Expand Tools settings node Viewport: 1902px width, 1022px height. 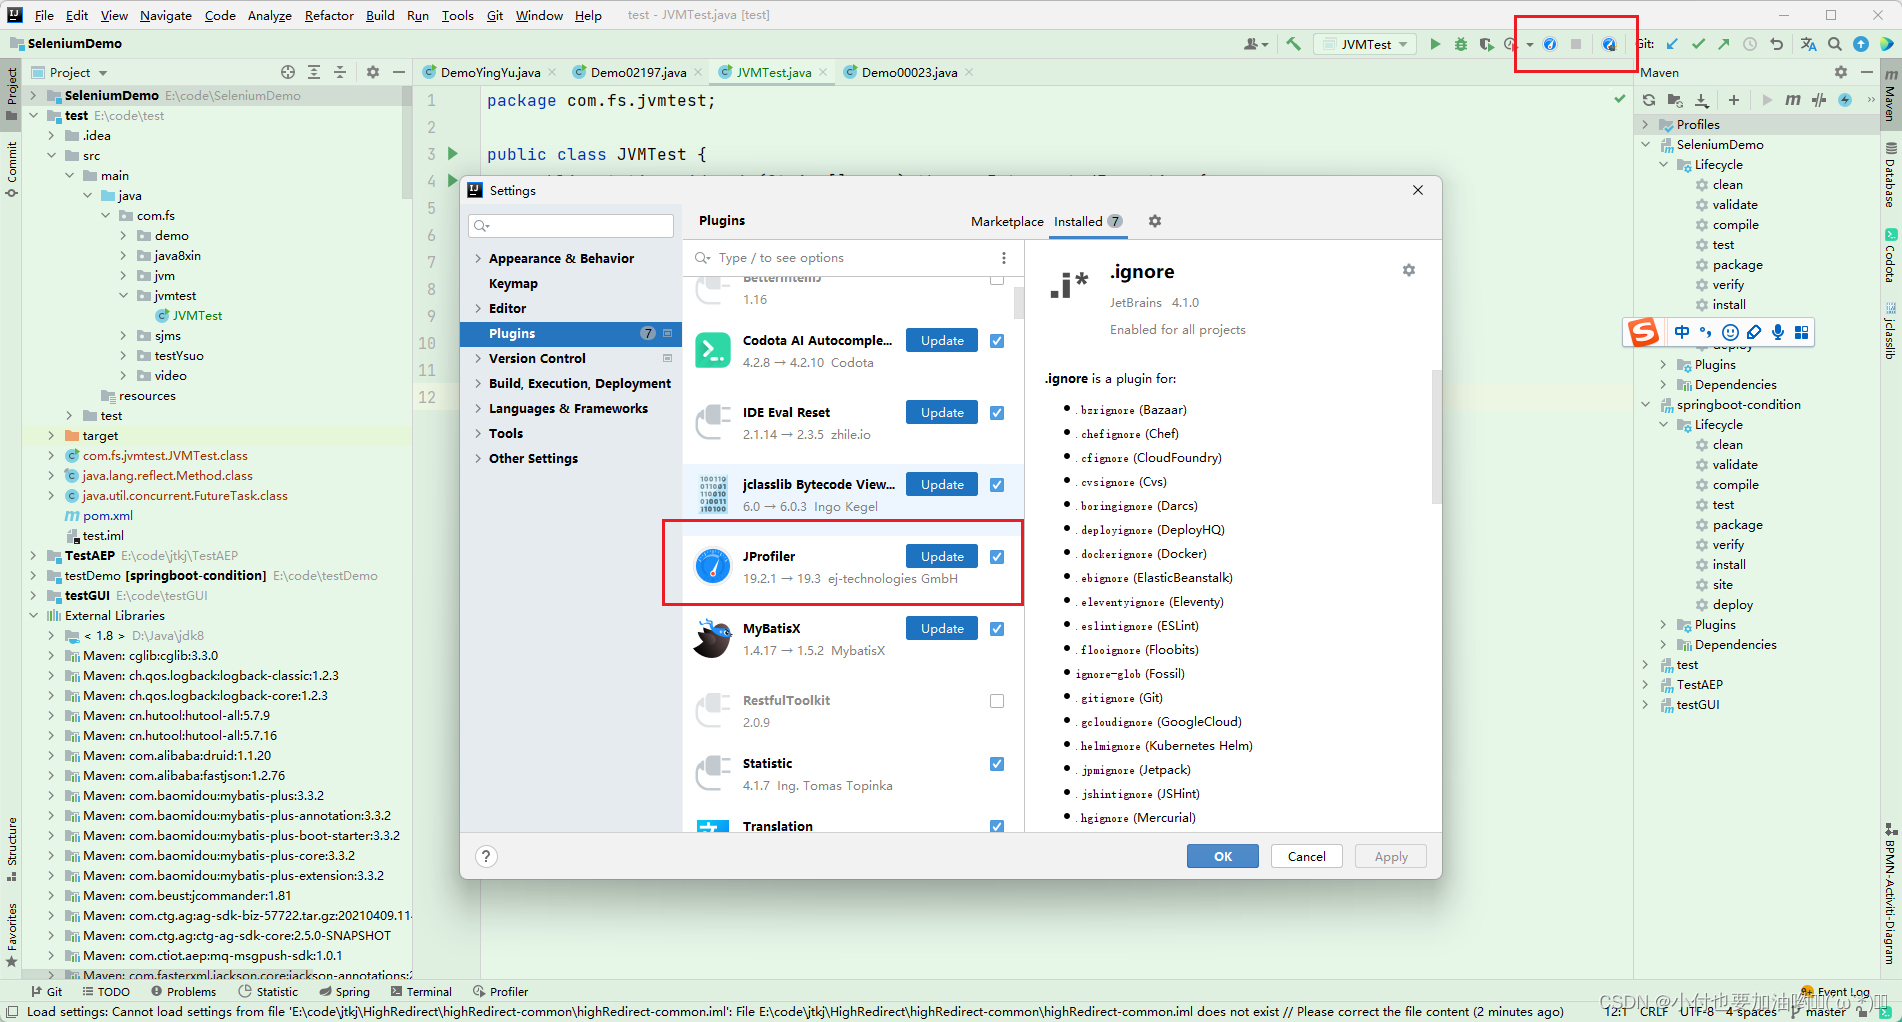(x=478, y=433)
